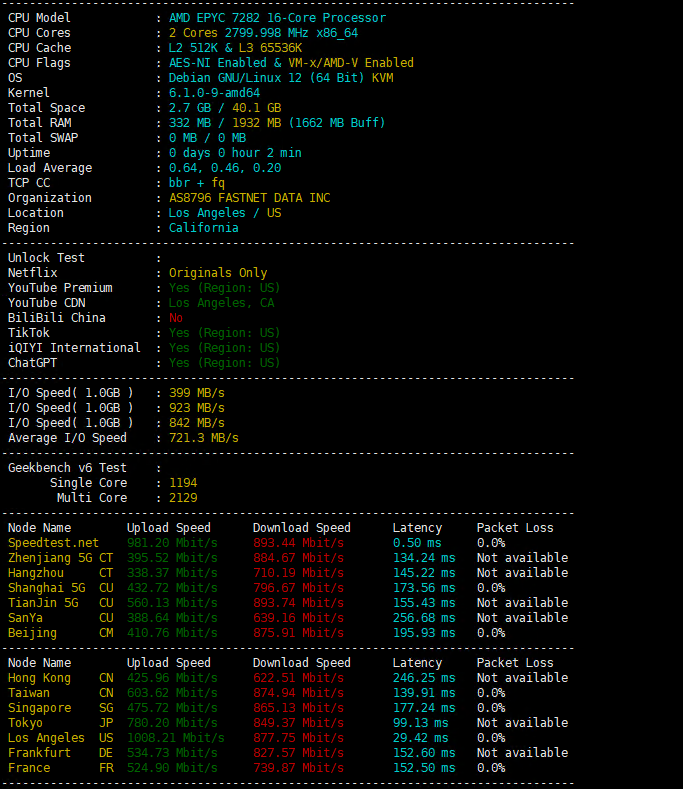Select the Geekbench Multi Core score 2129

183,498
